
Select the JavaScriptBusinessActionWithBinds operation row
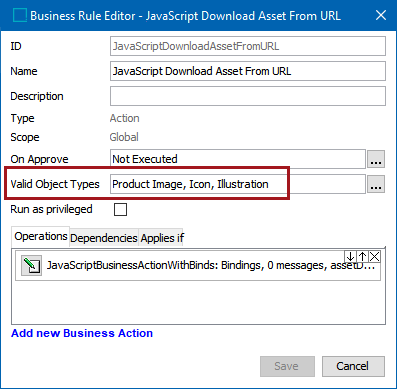tap(198, 265)
